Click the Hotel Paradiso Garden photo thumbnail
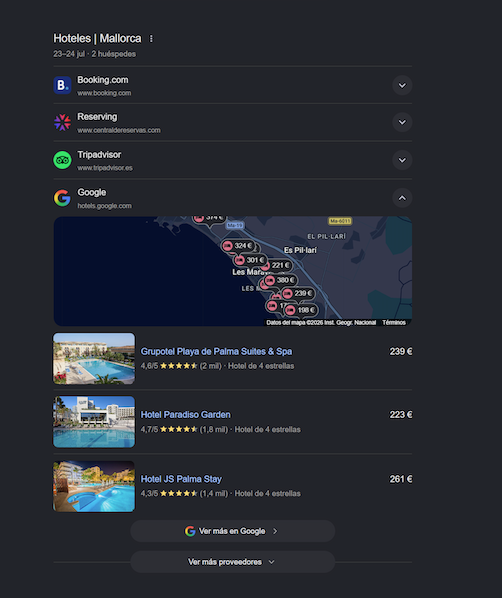This screenshot has width=502, height=598. point(94,422)
